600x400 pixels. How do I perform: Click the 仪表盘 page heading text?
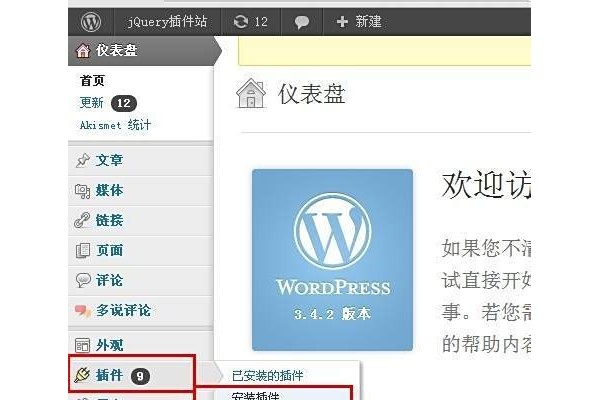[311, 94]
